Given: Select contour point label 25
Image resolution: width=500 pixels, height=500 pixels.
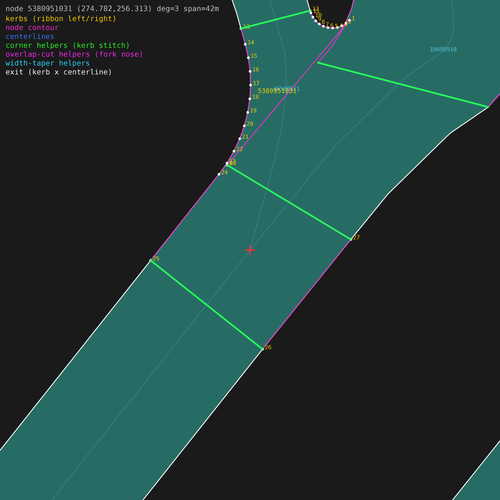Looking at the screenshot, I should [156, 259].
